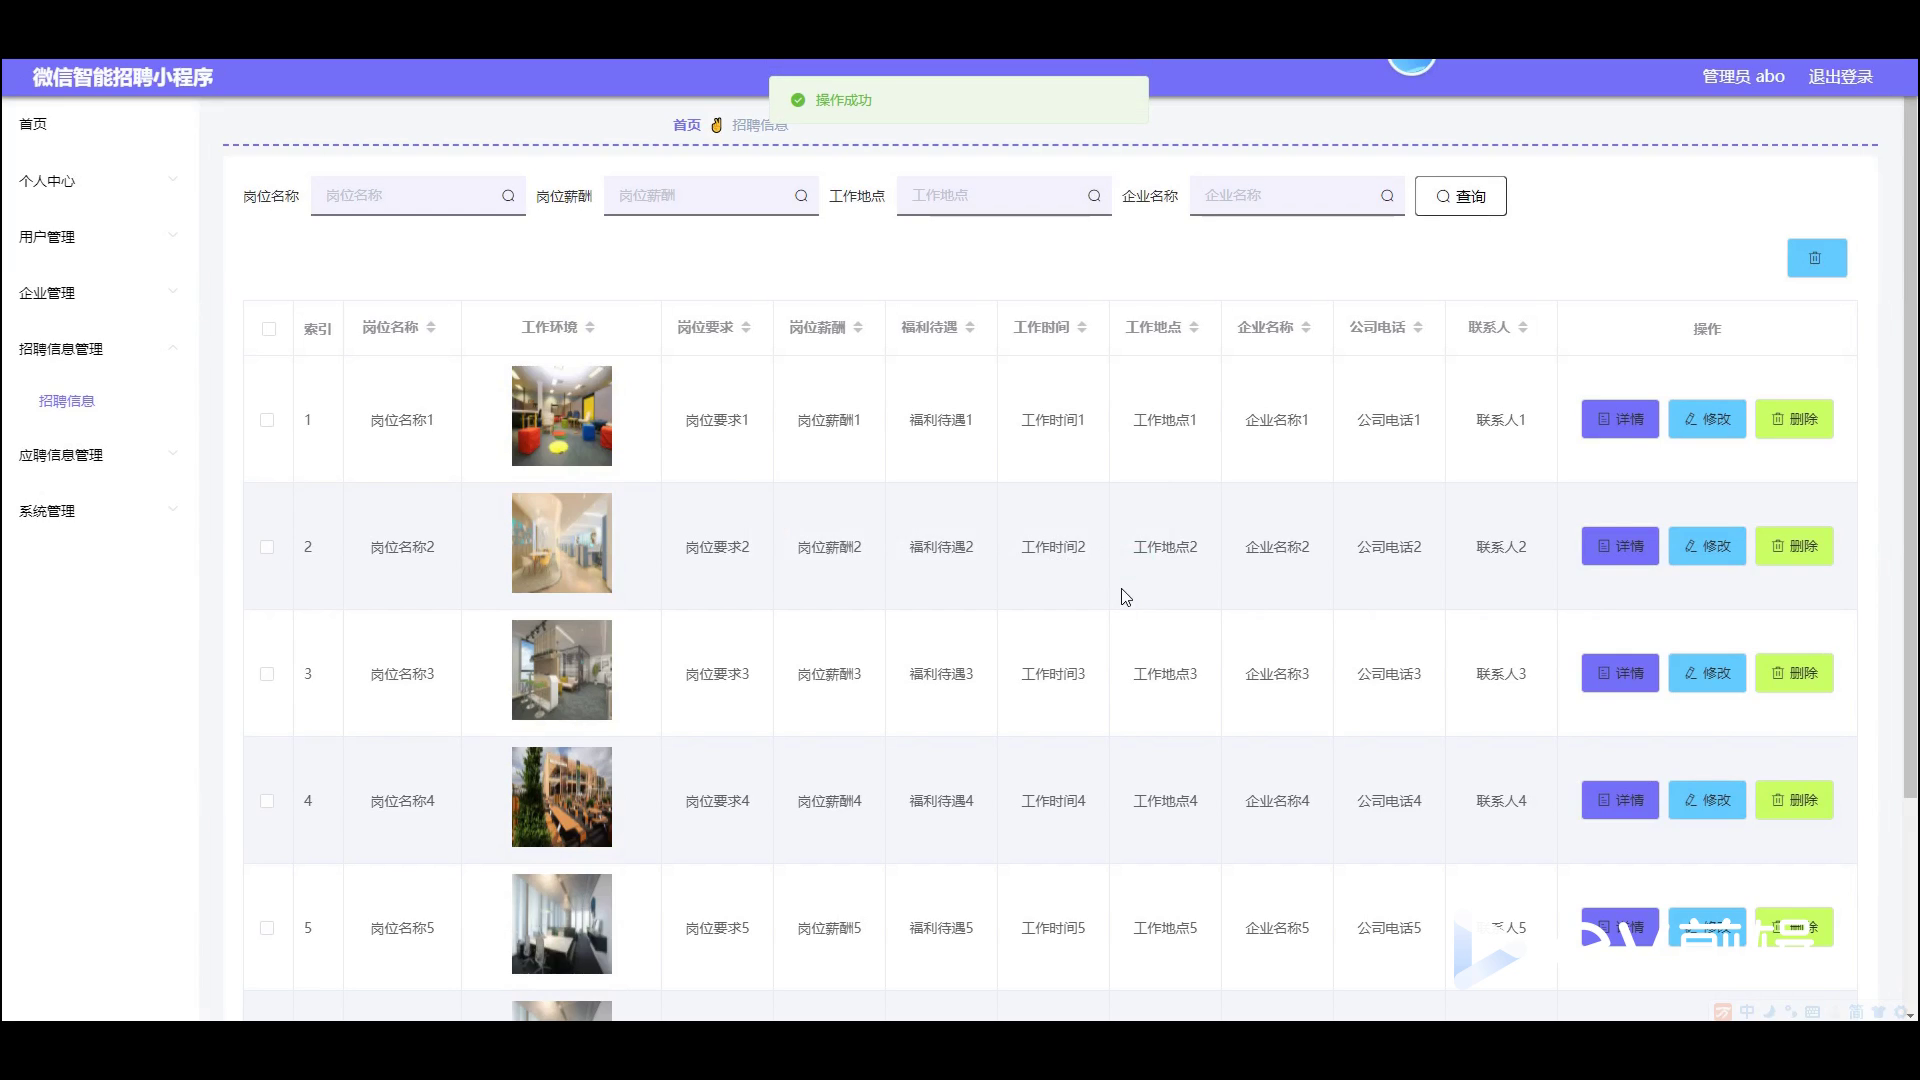Screen dimensions: 1920x1080
Task: Click search icon in 企业名称 field
Action: point(1387,196)
